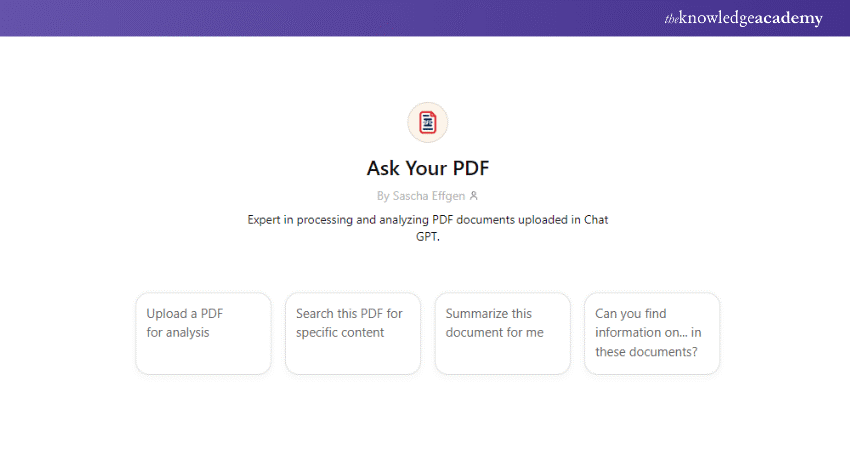Click "document for me" text in the third card
Screen dimensions: 850x450
[495, 332]
